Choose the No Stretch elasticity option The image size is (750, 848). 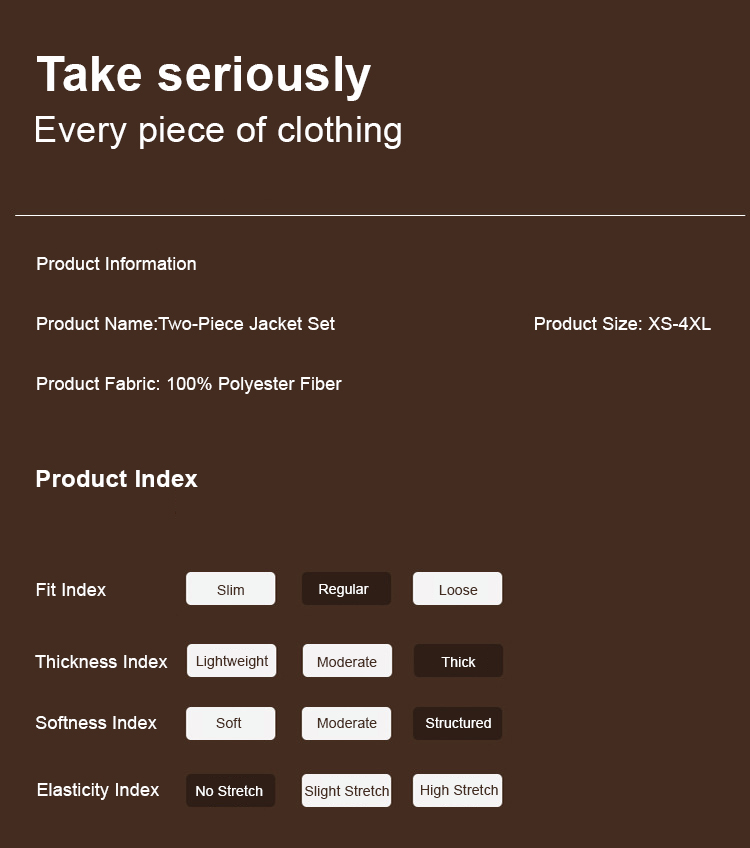230,790
